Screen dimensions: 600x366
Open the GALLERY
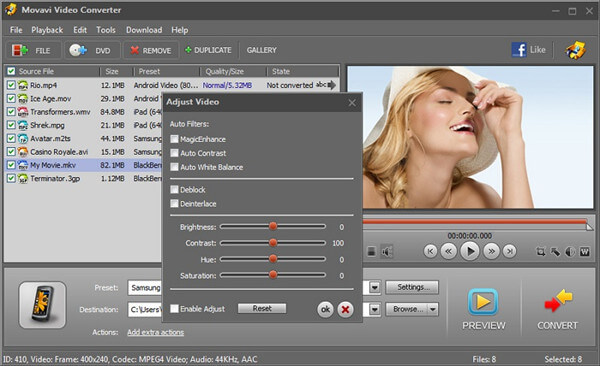click(261, 50)
